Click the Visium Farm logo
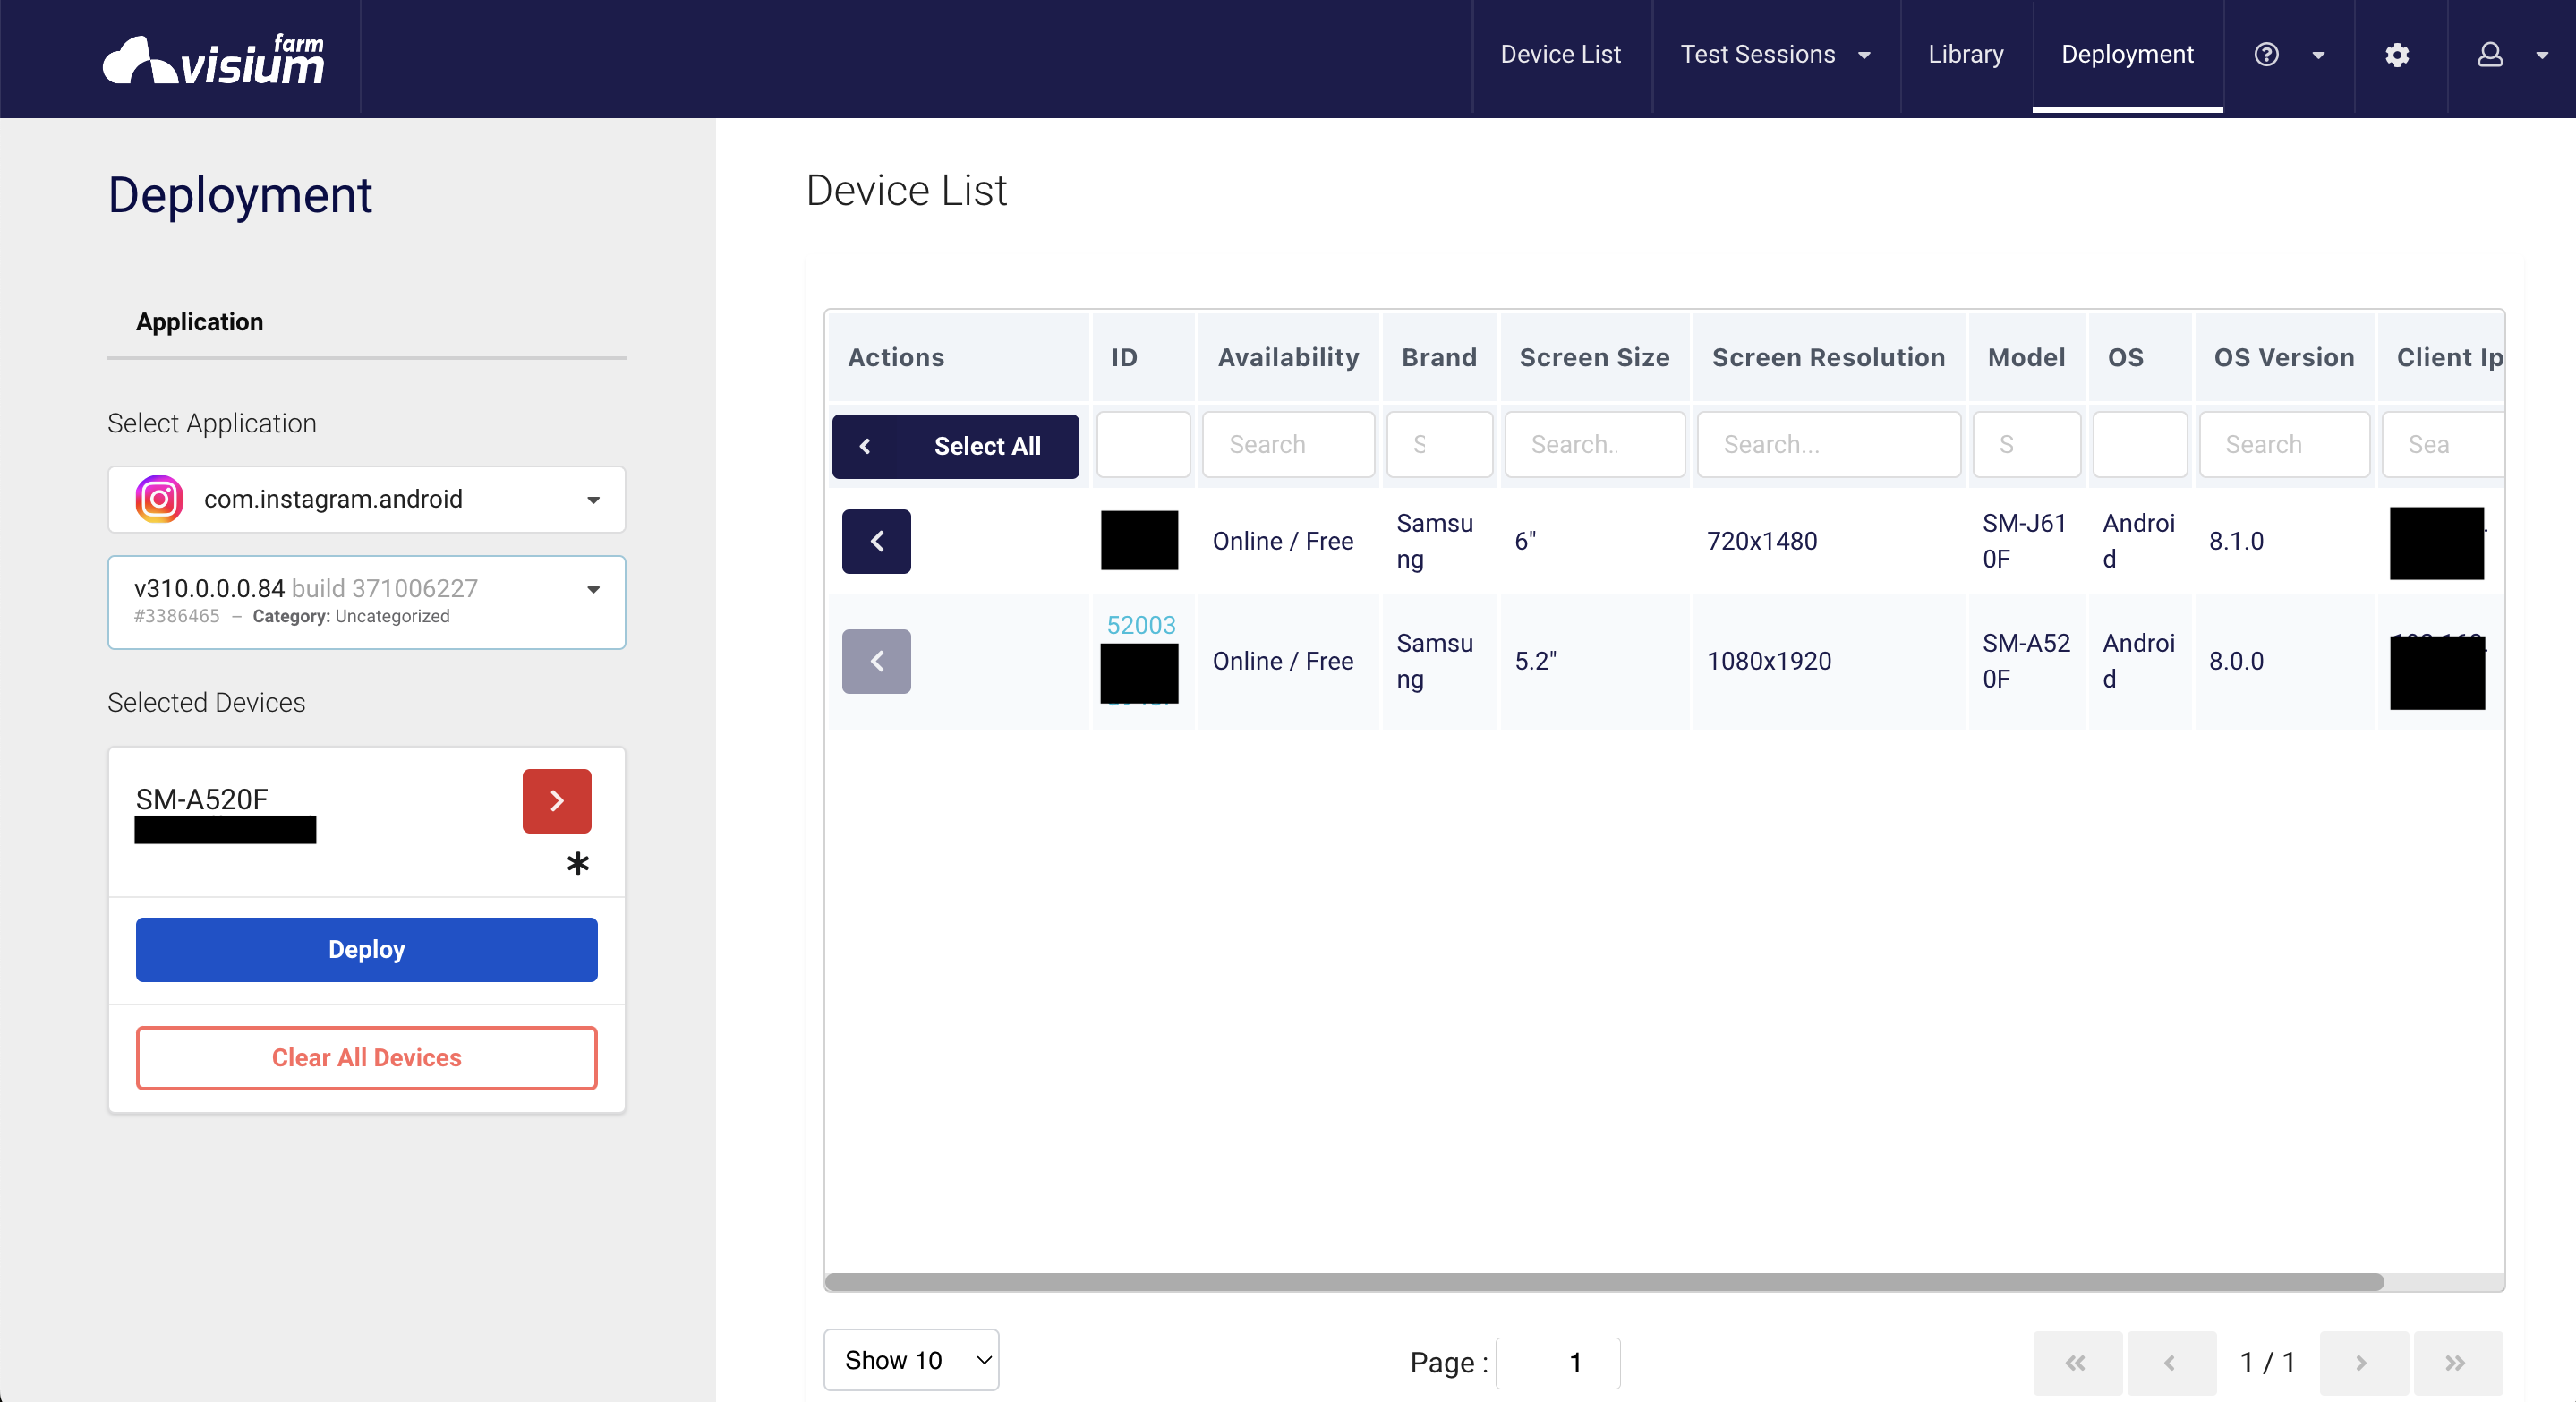The width and height of the screenshot is (2576, 1402). (214, 59)
